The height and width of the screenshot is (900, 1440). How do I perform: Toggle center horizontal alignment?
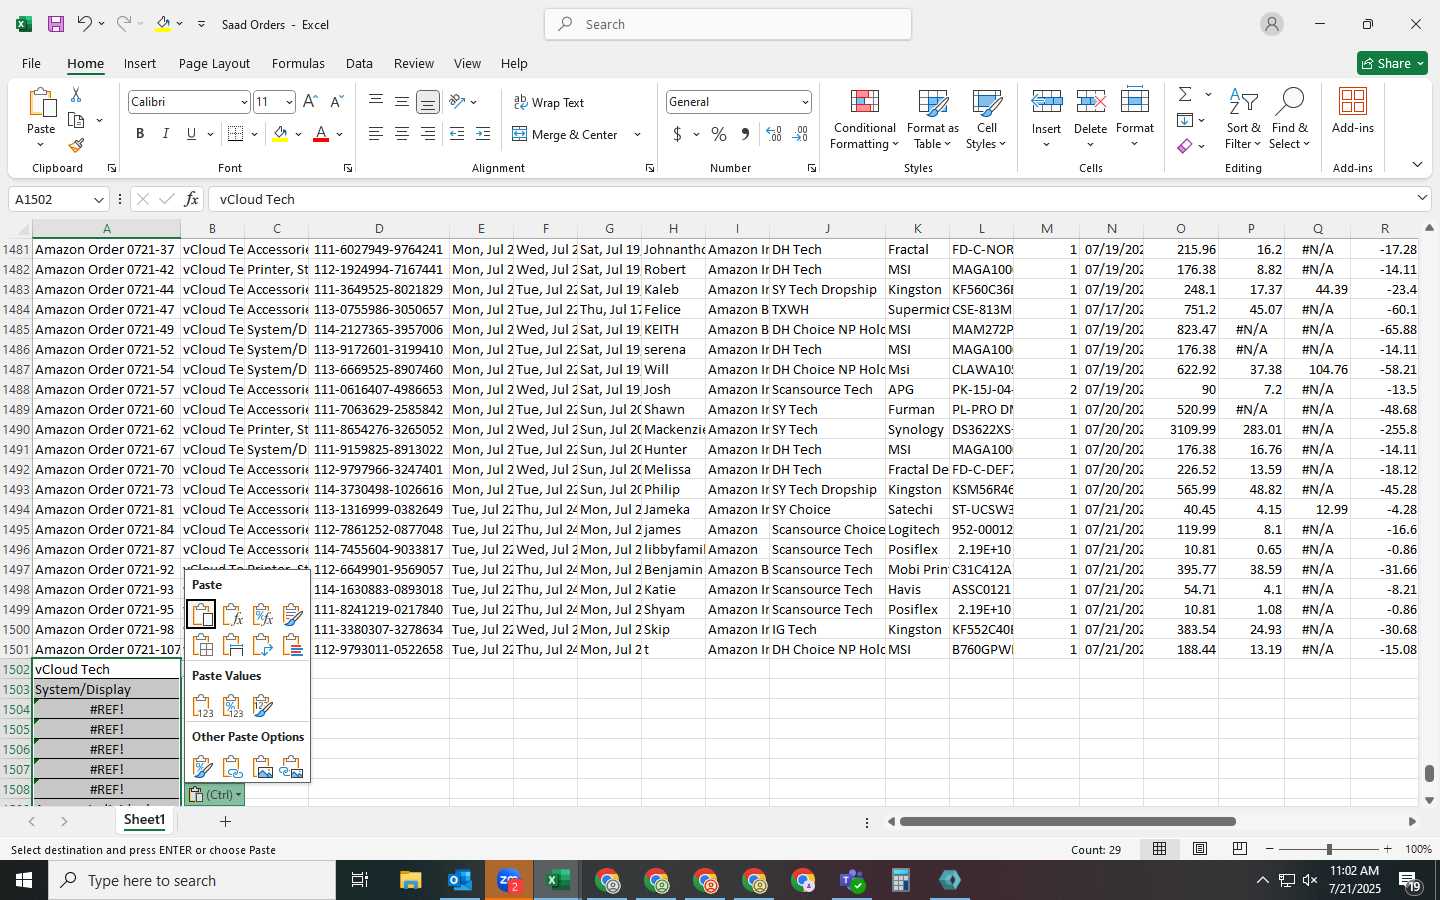(x=401, y=134)
